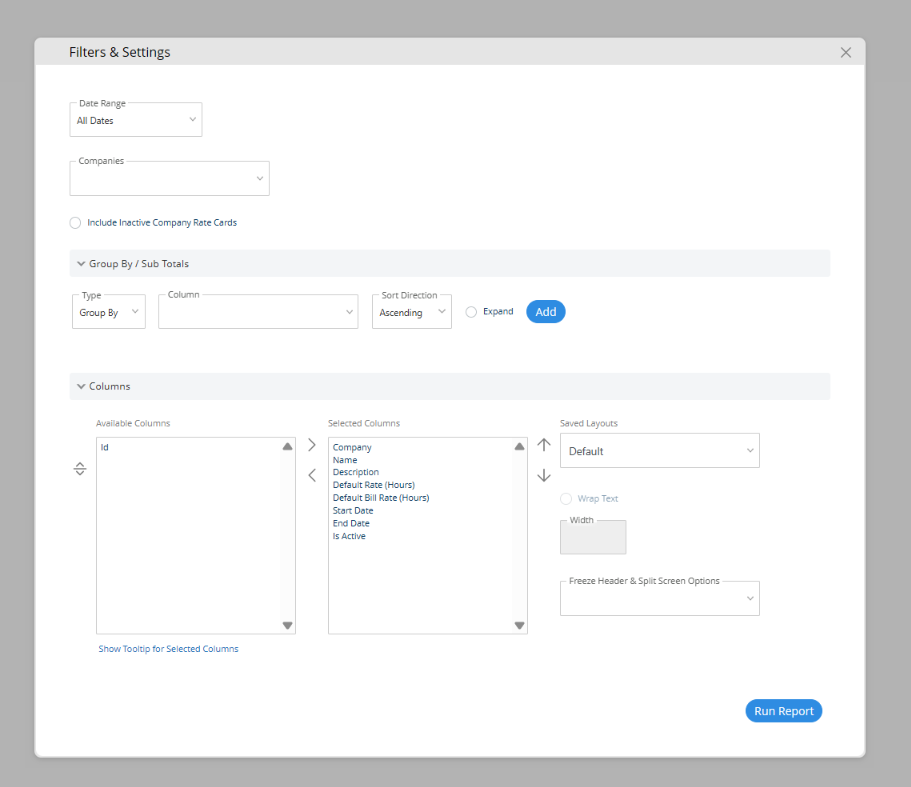
Task: Collapse the Group By / Sub Totals section
Action: pyautogui.click(x=81, y=264)
